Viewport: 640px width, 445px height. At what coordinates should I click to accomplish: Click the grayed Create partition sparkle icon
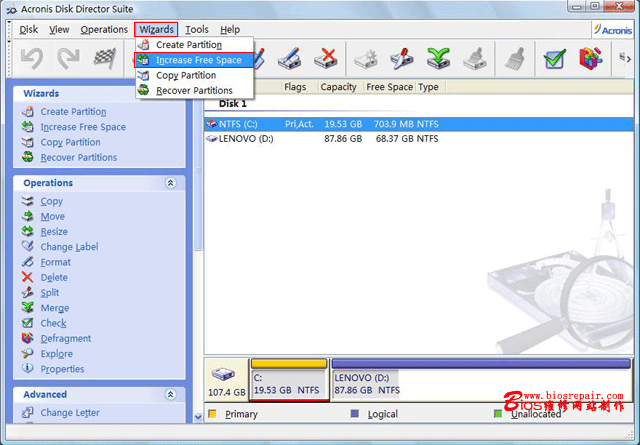point(366,59)
